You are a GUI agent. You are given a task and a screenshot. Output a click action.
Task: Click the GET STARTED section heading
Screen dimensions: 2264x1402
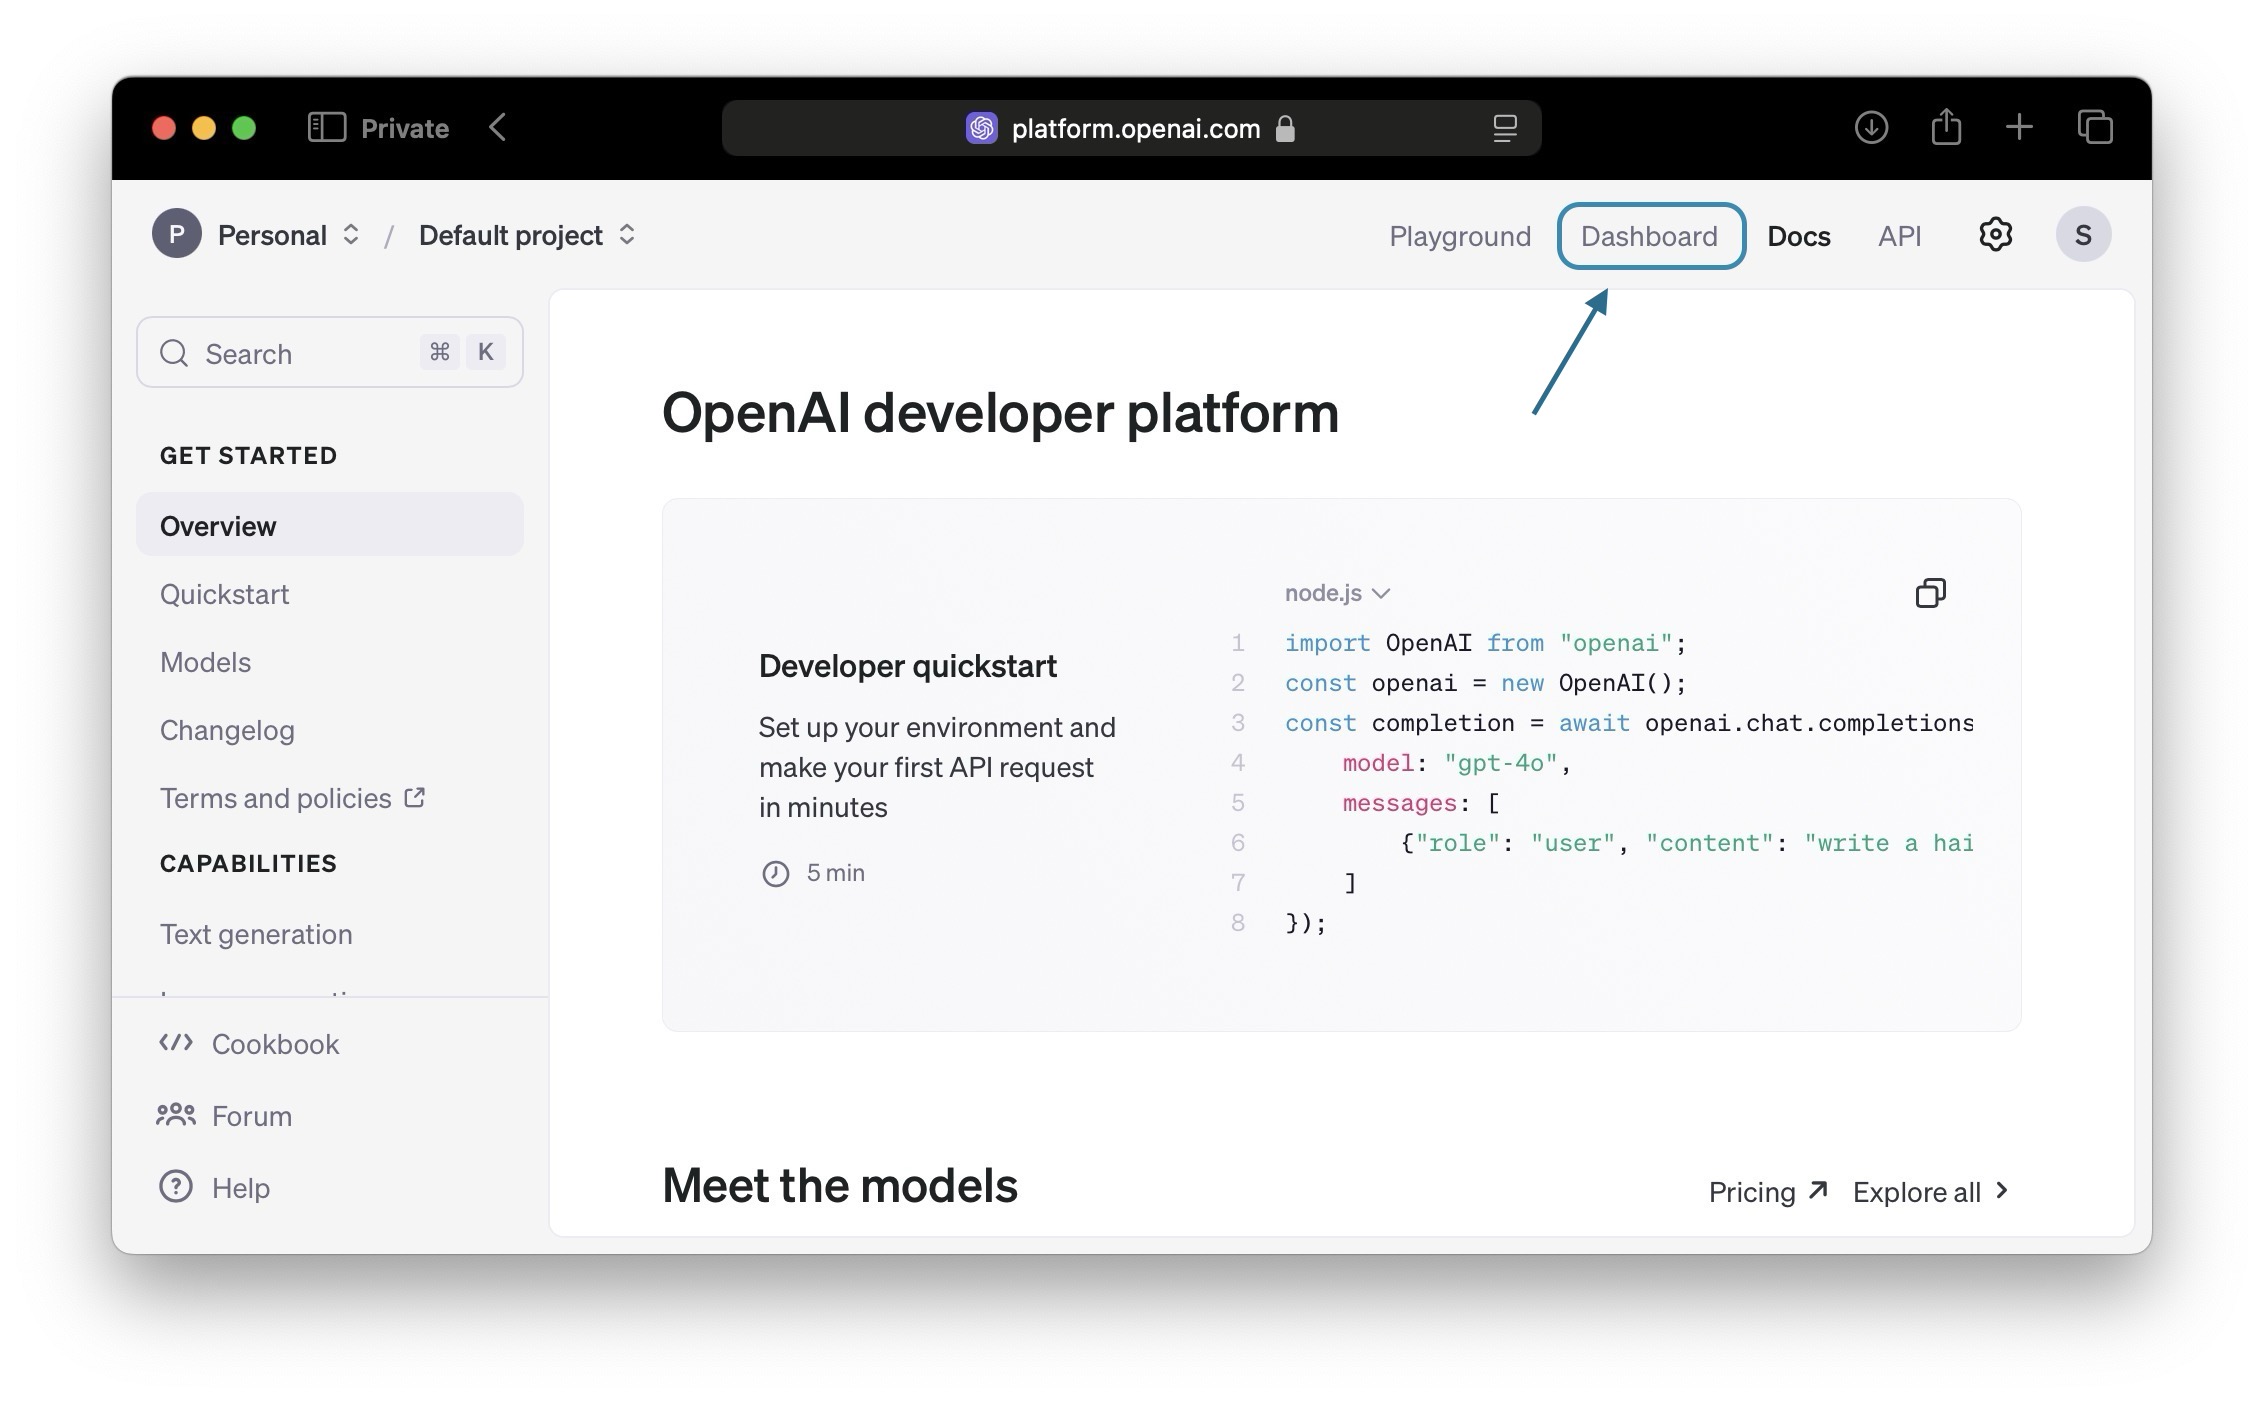pos(248,455)
